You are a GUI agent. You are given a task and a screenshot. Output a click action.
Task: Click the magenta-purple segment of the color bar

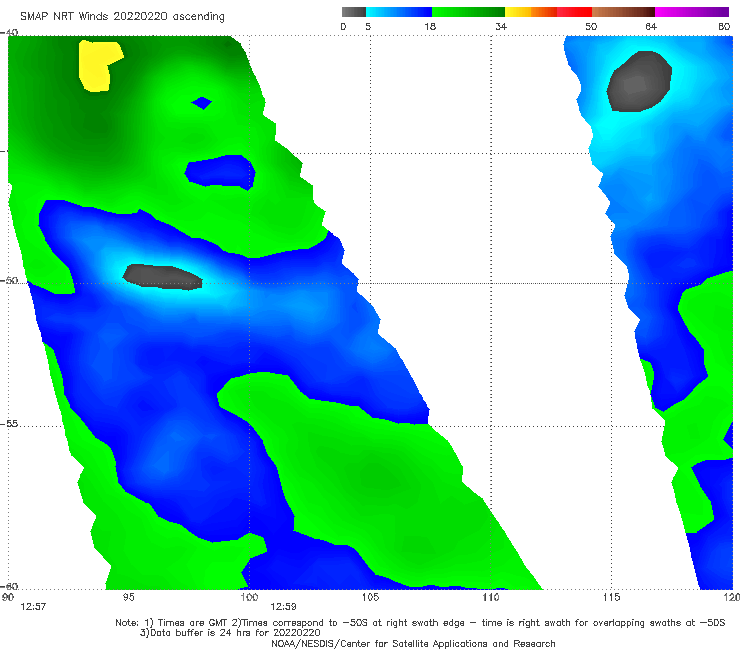tap(692, 12)
